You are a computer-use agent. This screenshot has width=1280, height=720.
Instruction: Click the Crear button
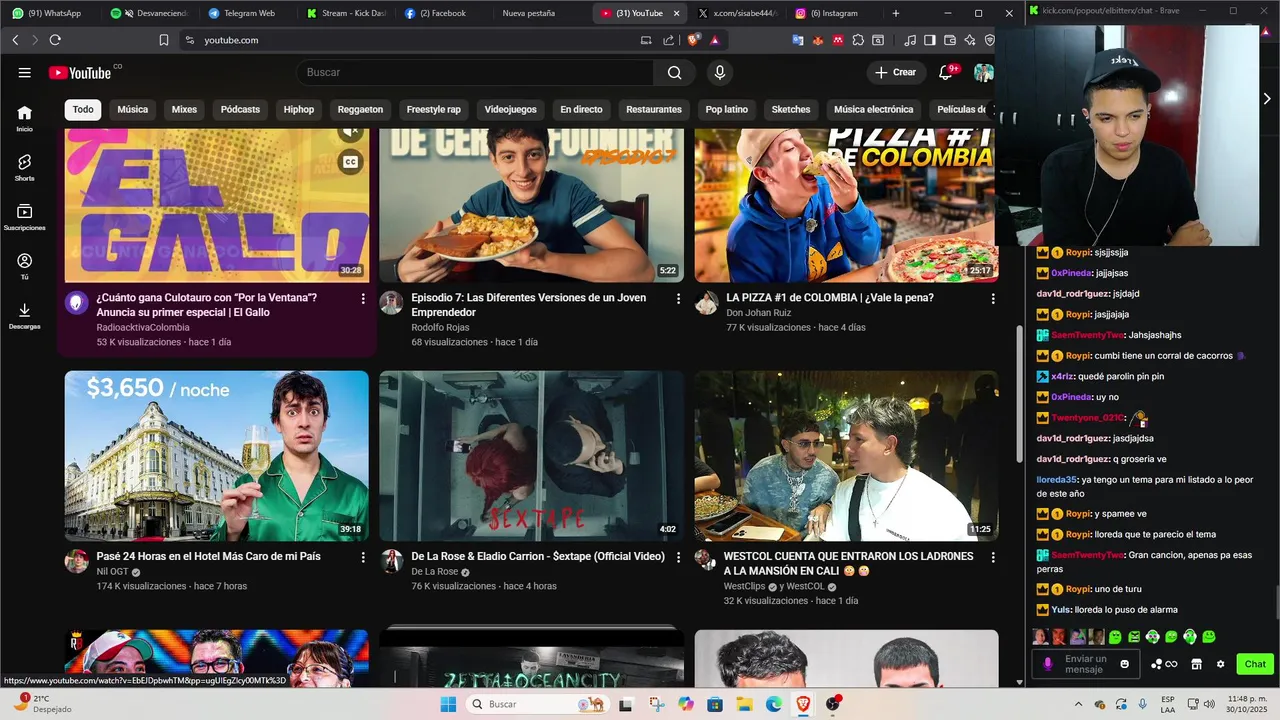click(895, 73)
